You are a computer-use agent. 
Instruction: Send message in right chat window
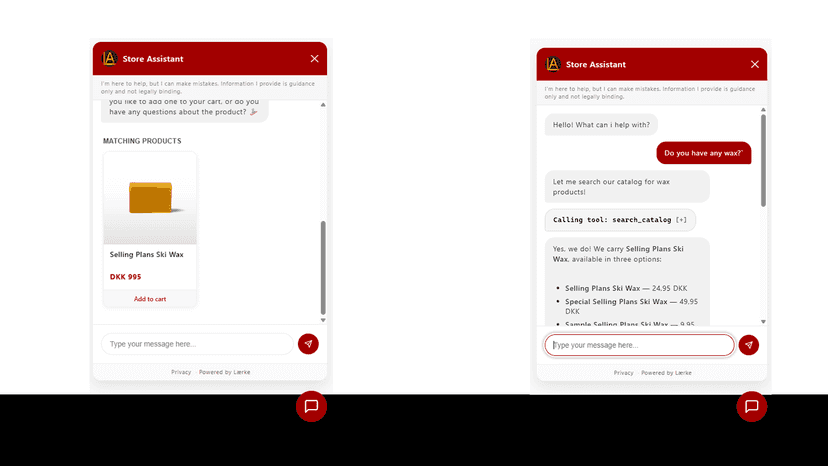pyautogui.click(x=749, y=345)
